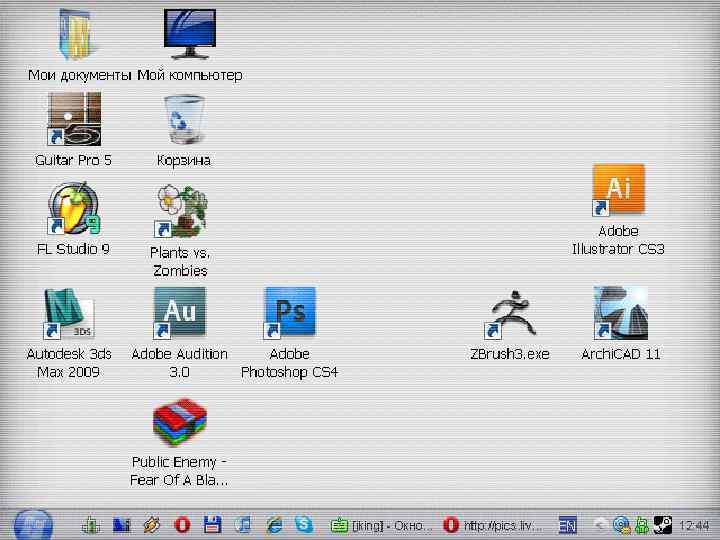Click the blue disc tray icon
Image resolution: width=720 pixels, height=540 pixels.
pyautogui.click(x=621, y=525)
